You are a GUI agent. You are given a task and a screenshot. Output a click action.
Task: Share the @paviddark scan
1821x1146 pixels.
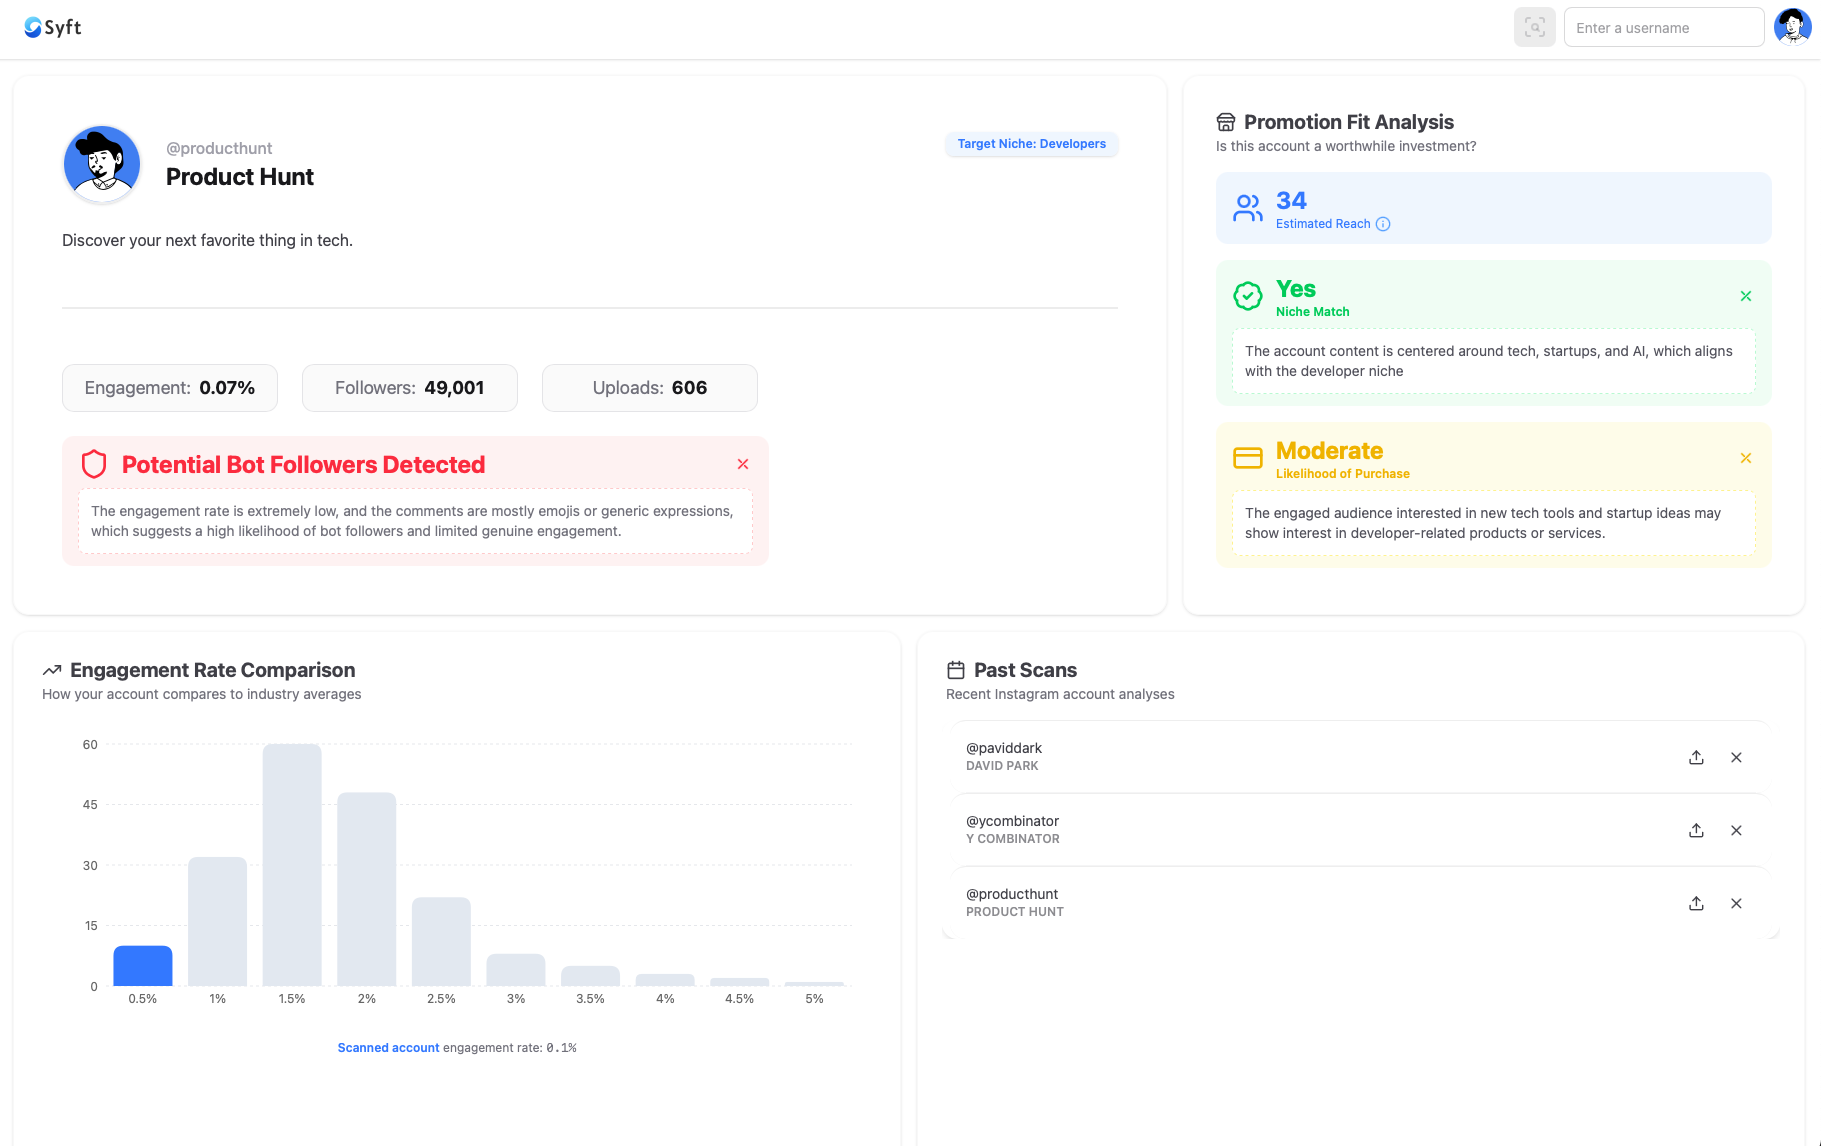1696,757
